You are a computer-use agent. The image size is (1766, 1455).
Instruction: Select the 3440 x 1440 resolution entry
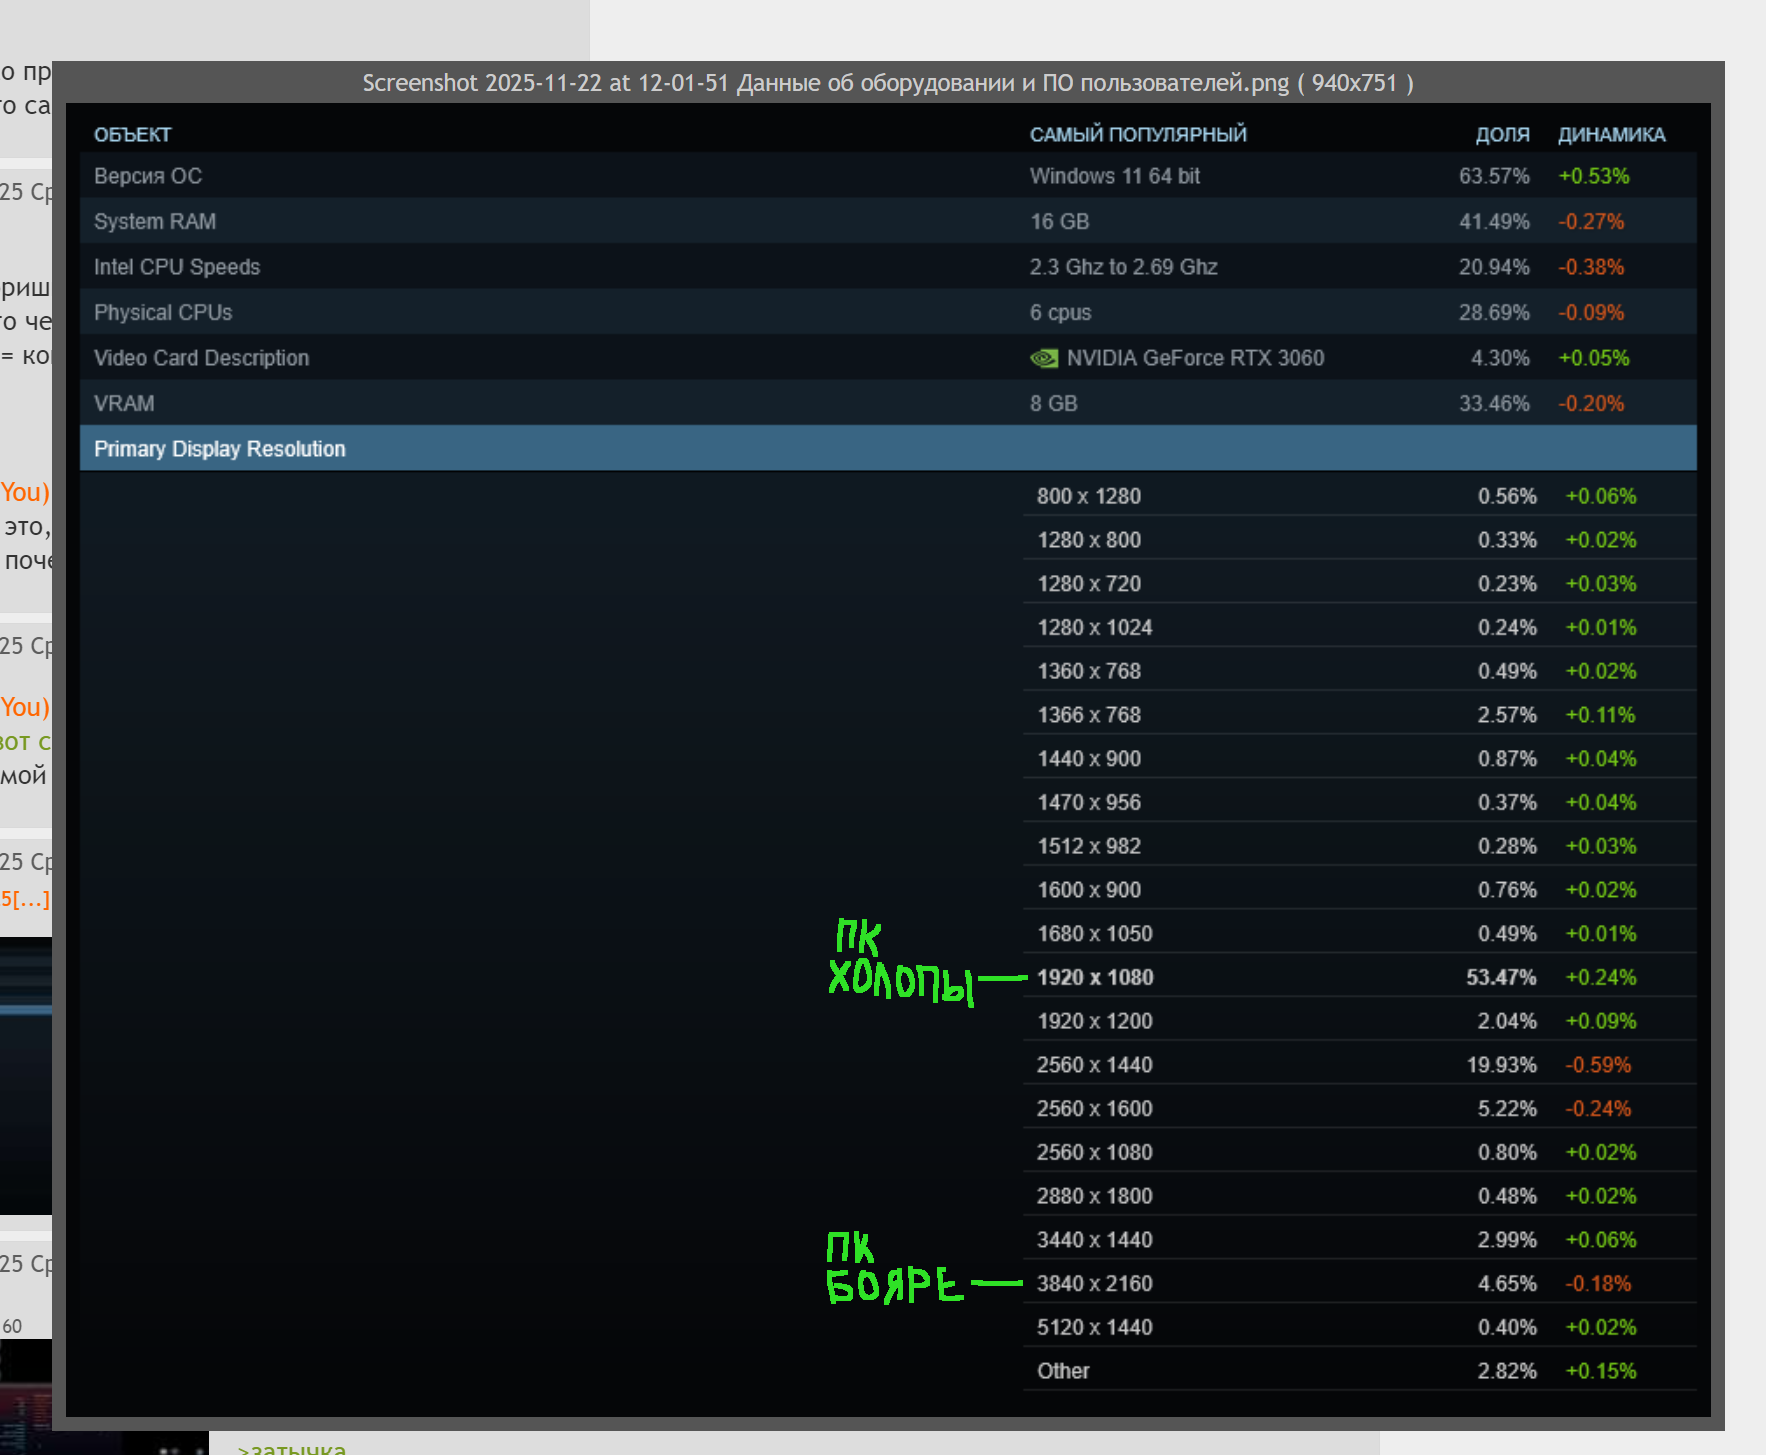1095,1240
